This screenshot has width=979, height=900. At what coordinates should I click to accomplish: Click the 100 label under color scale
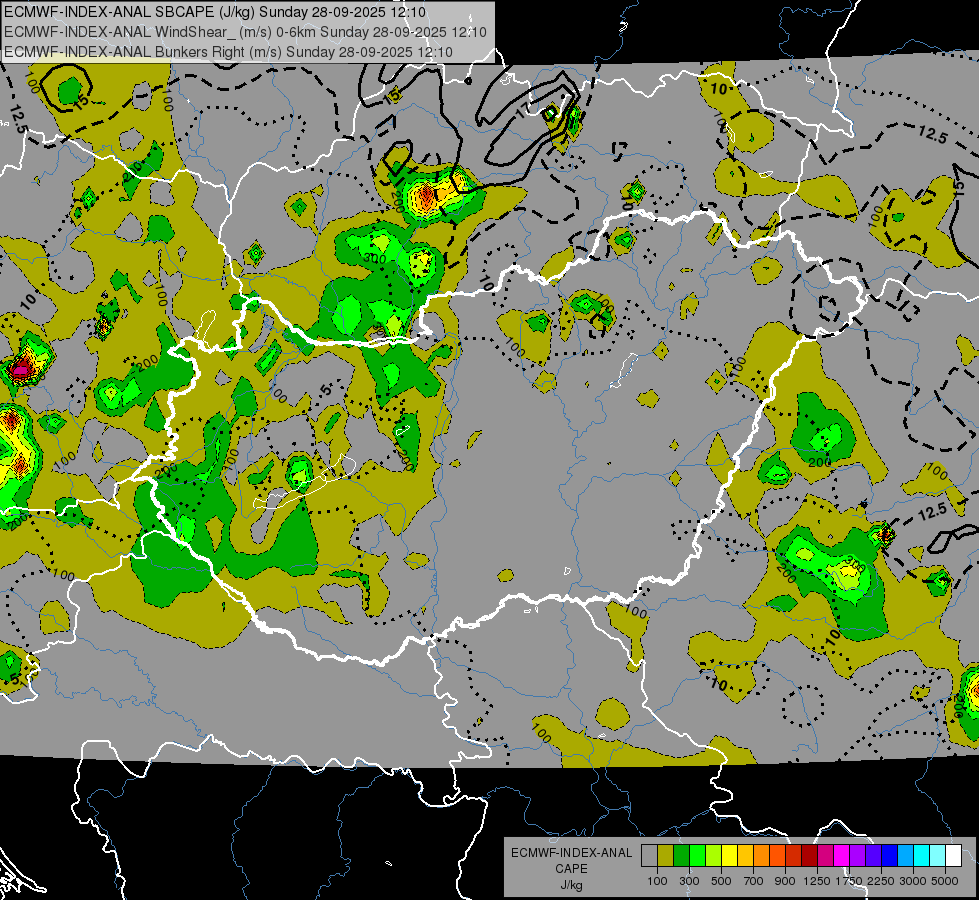tap(658, 881)
